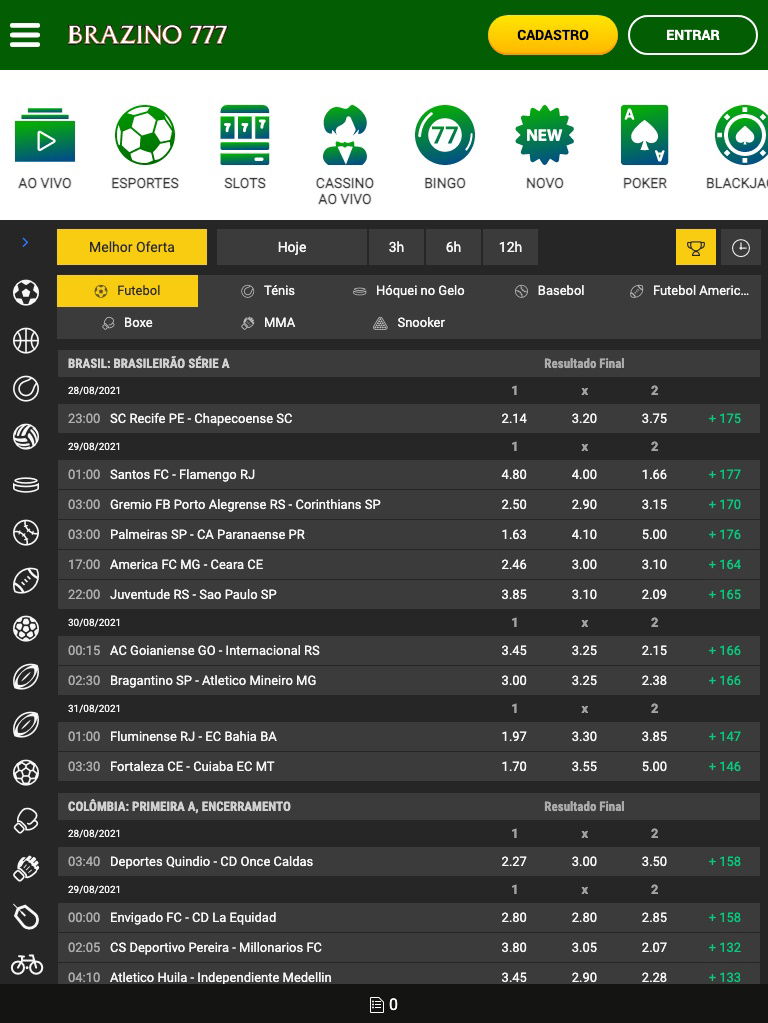The width and height of the screenshot is (768, 1023).
Task: Open the Fluminense RJ - EC Bahia match
Action: coord(193,736)
